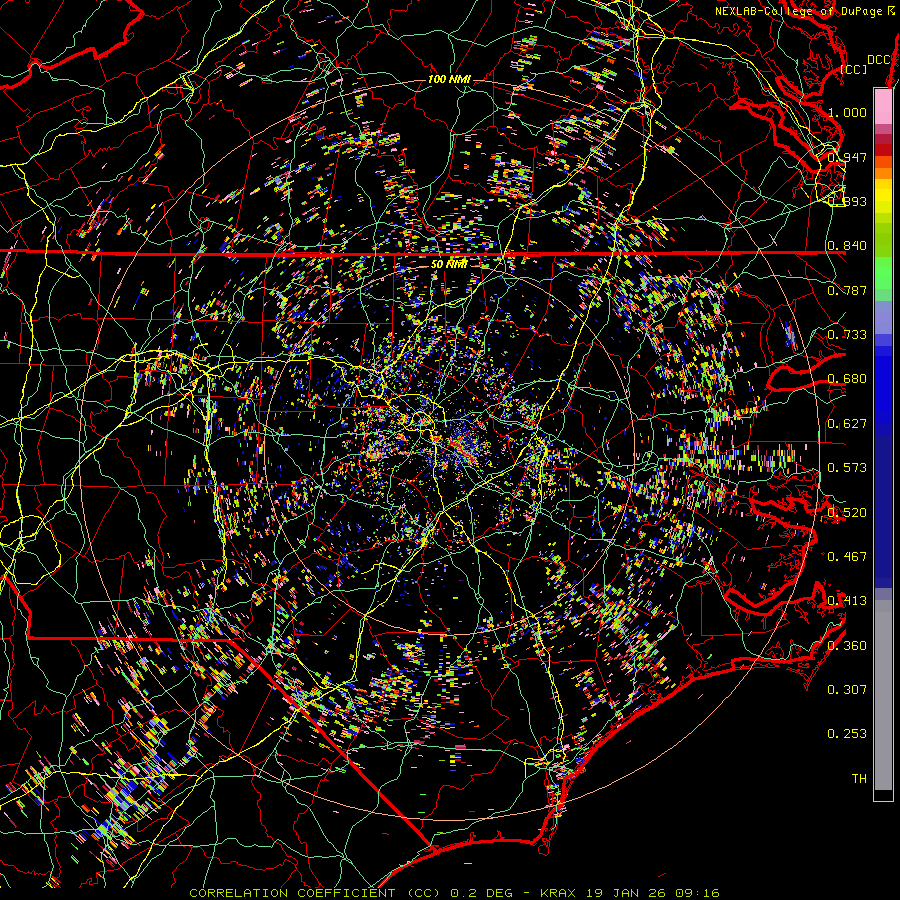900x900 pixels.
Task: Click the 0.467 legend label
Action: tap(847, 557)
